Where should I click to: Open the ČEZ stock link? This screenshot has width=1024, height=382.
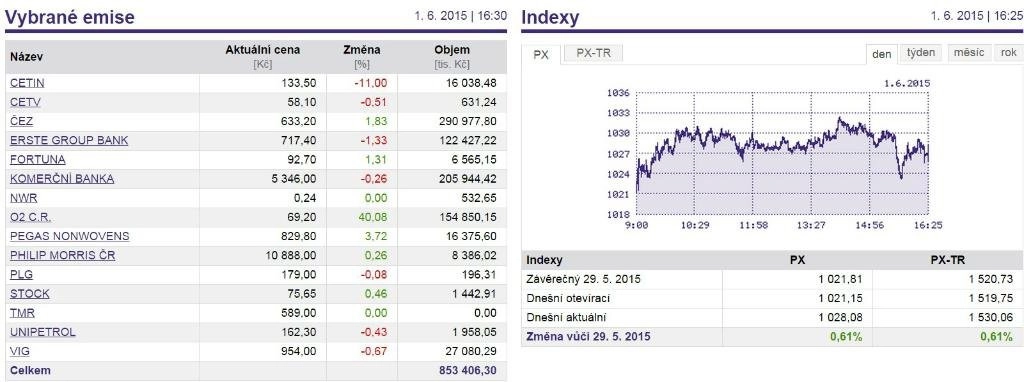[22, 121]
